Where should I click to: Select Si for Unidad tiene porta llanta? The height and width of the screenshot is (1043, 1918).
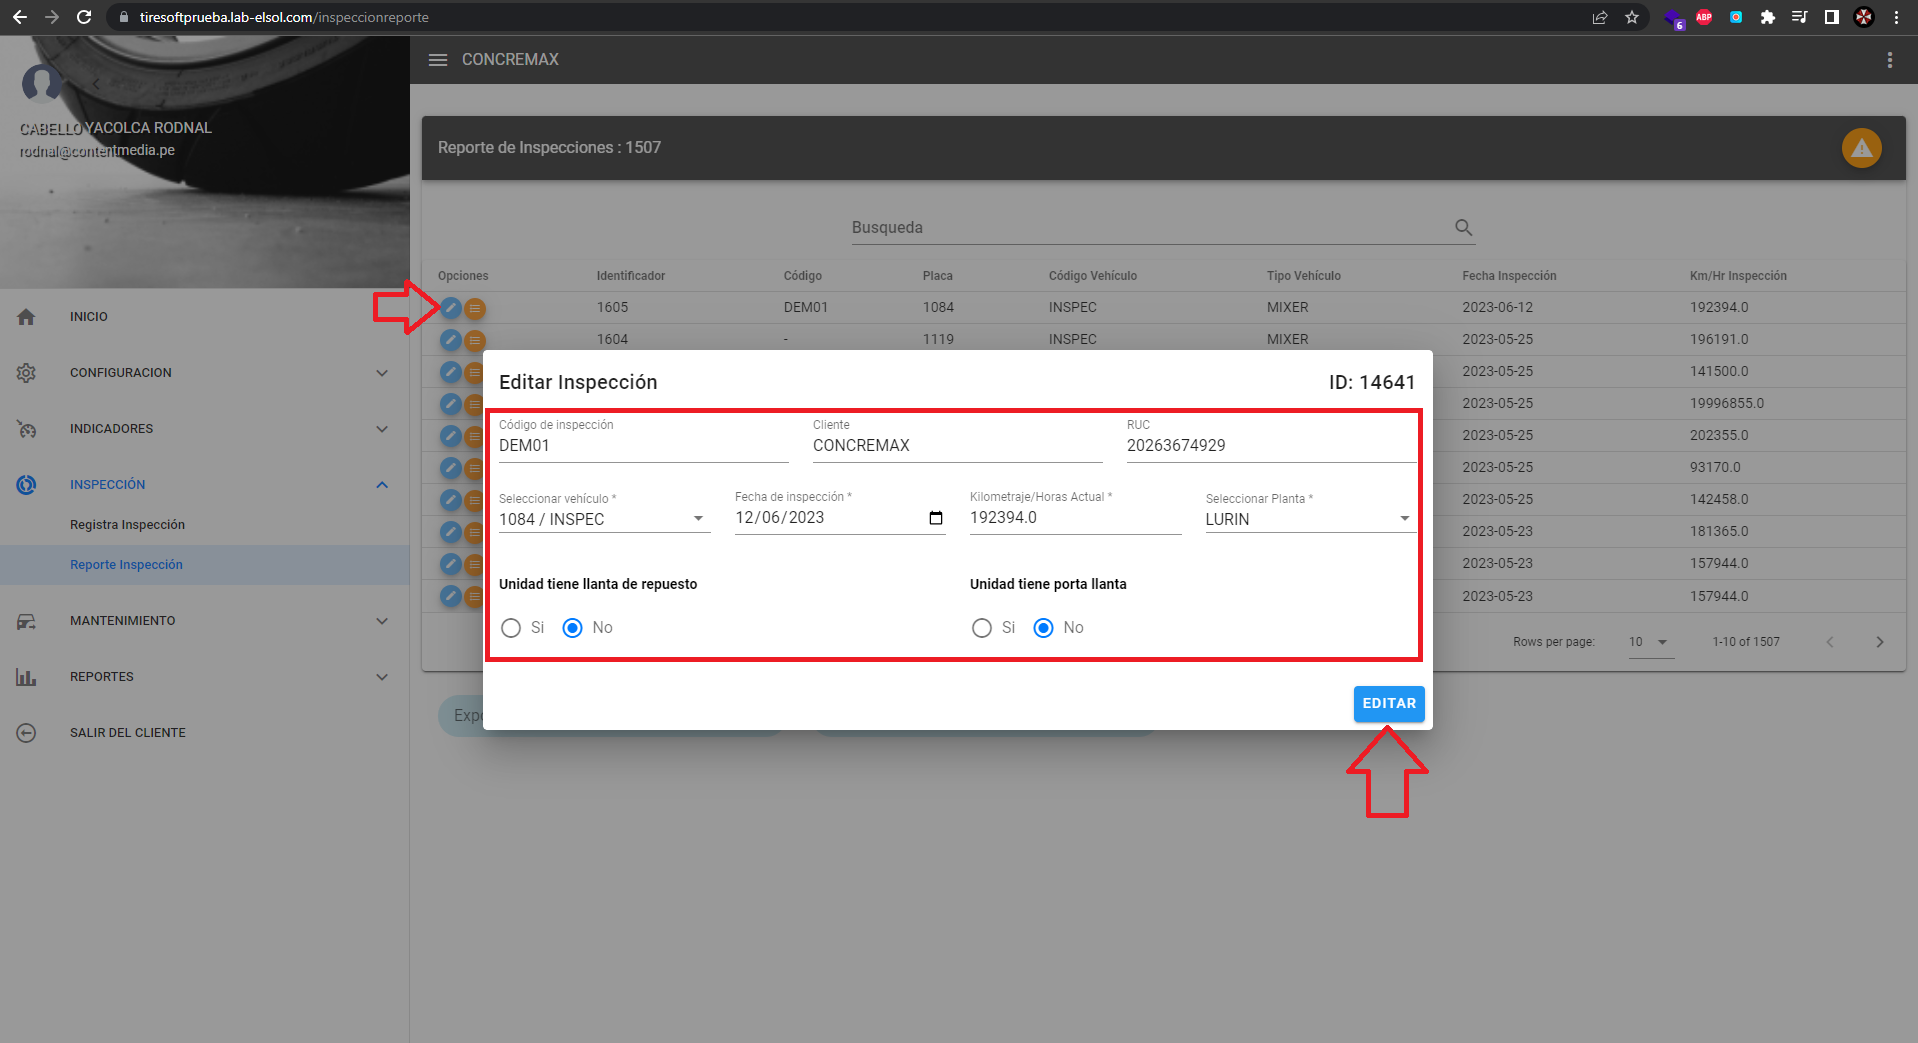coord(982,628)
